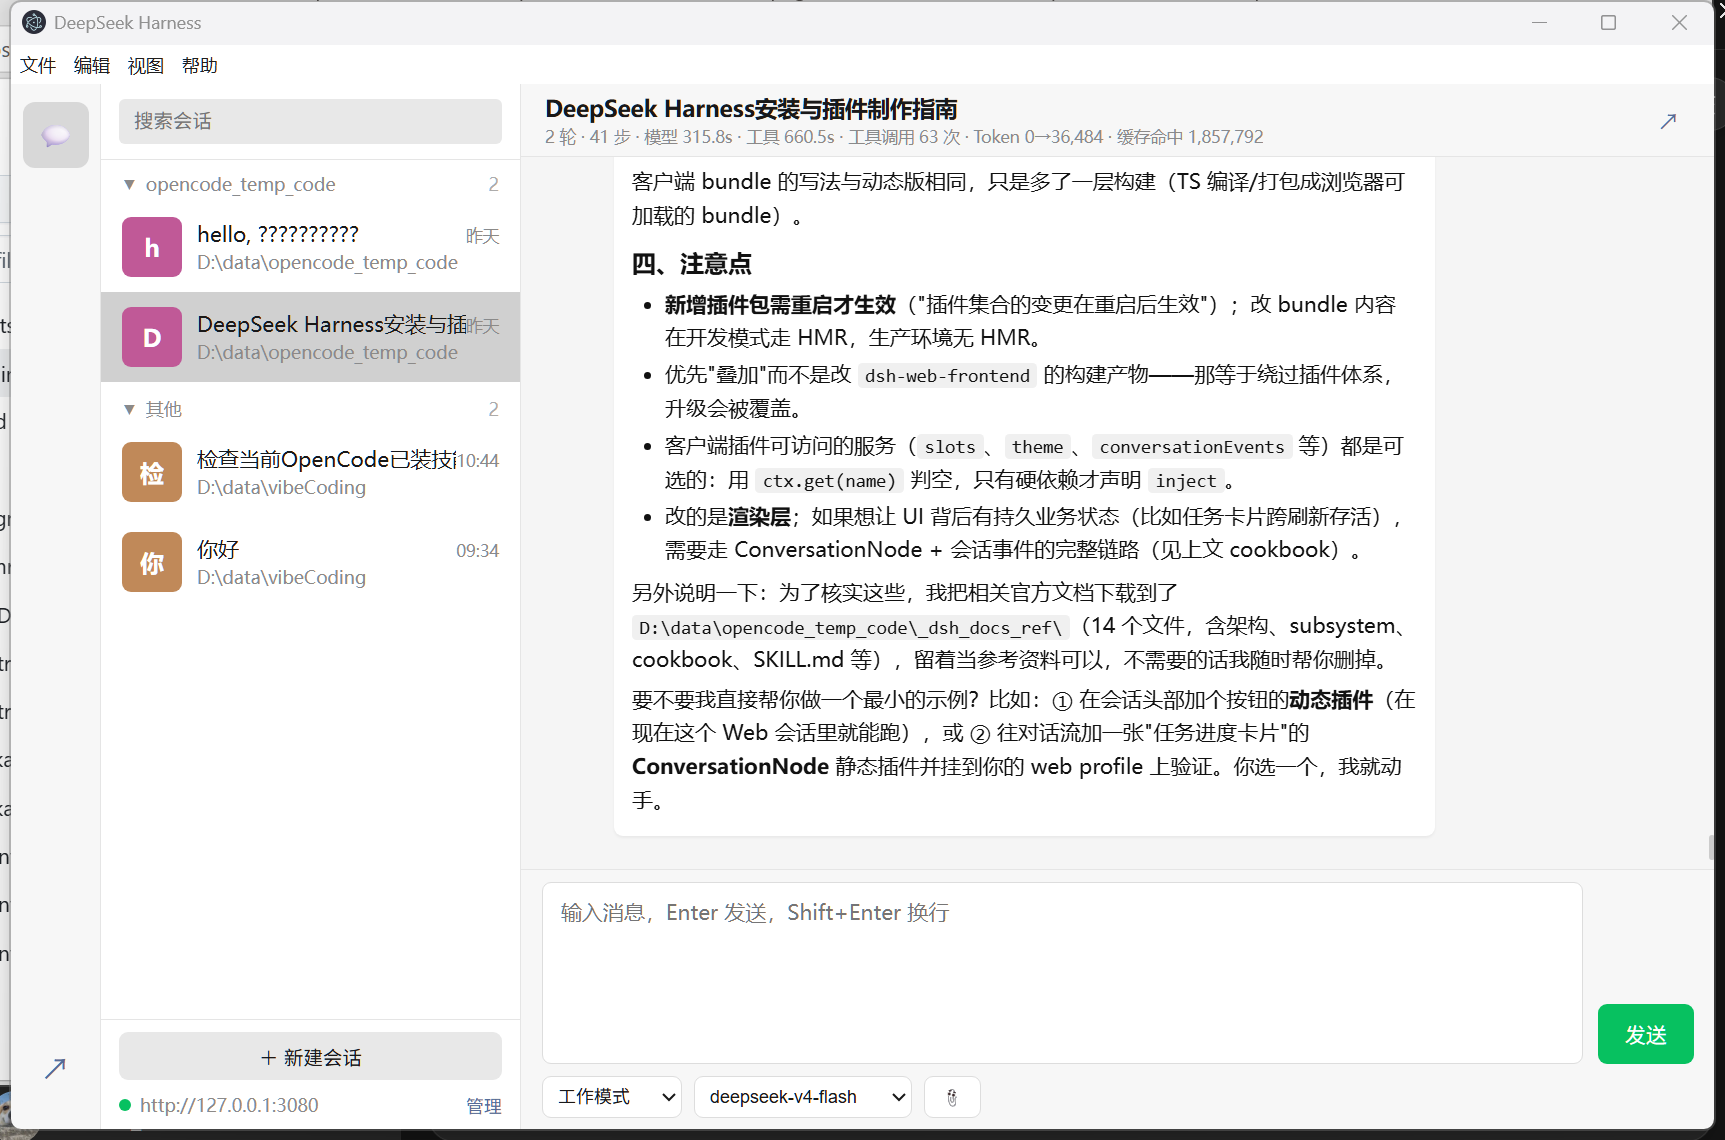Click the arrow icon beside the conversation header

coord(1668,121)
